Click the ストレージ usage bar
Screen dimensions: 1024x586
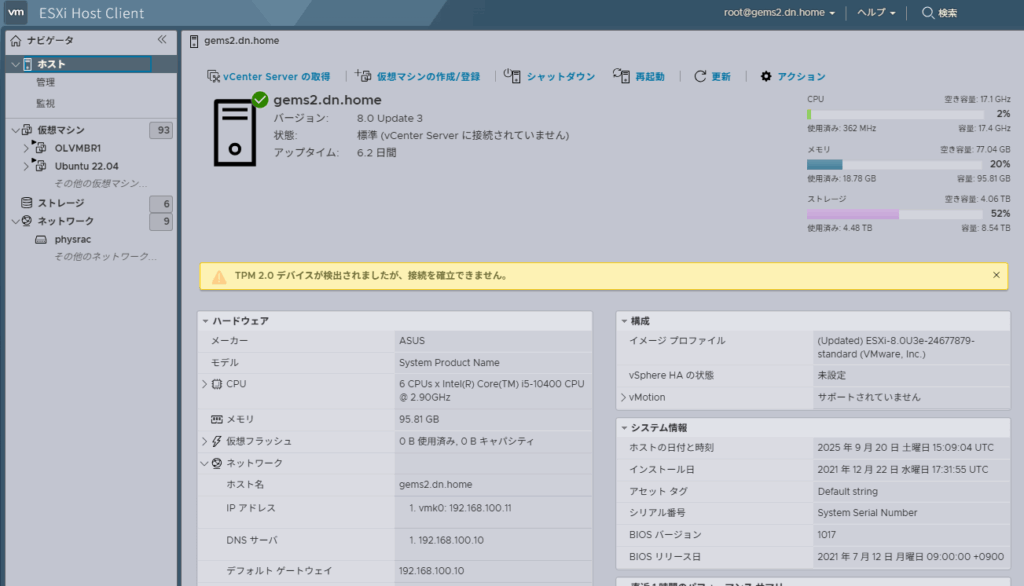pyautogui.click(x=895, y=214)
